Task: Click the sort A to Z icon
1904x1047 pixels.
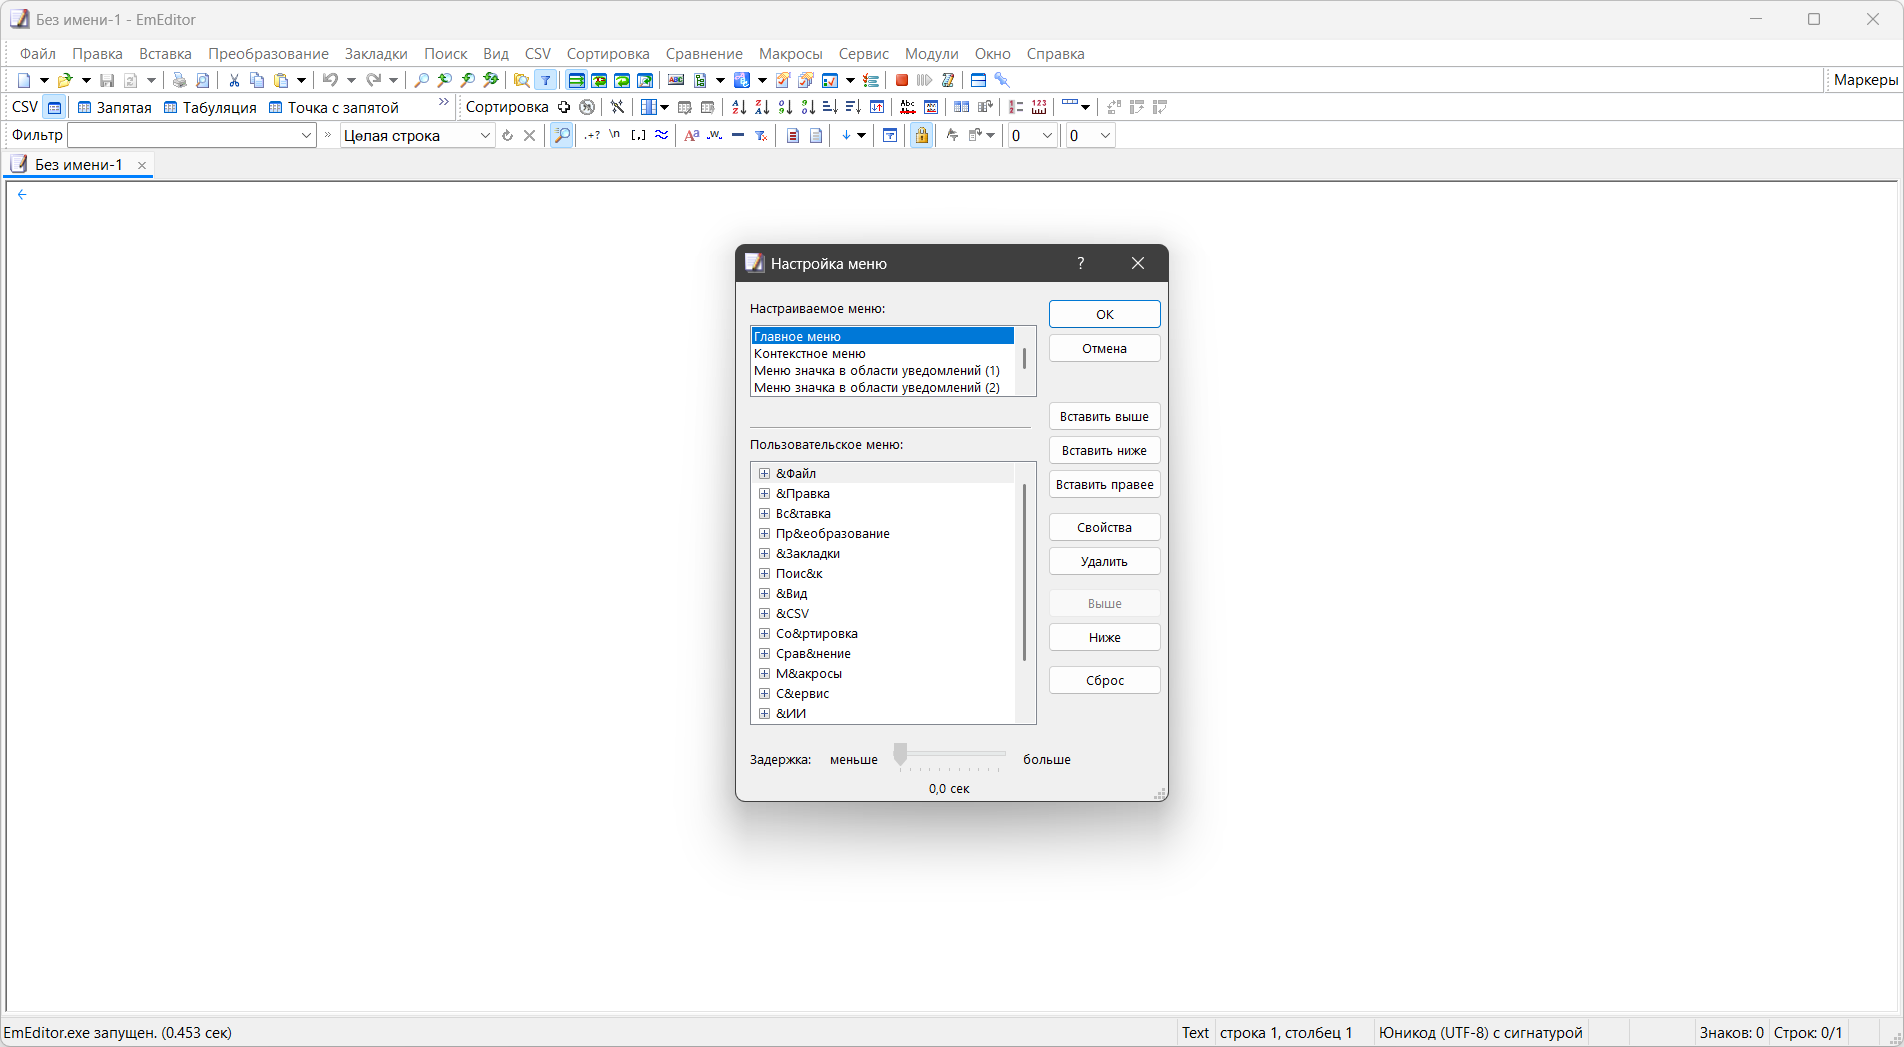Action: pyautogui.click(x=739, y=107)
